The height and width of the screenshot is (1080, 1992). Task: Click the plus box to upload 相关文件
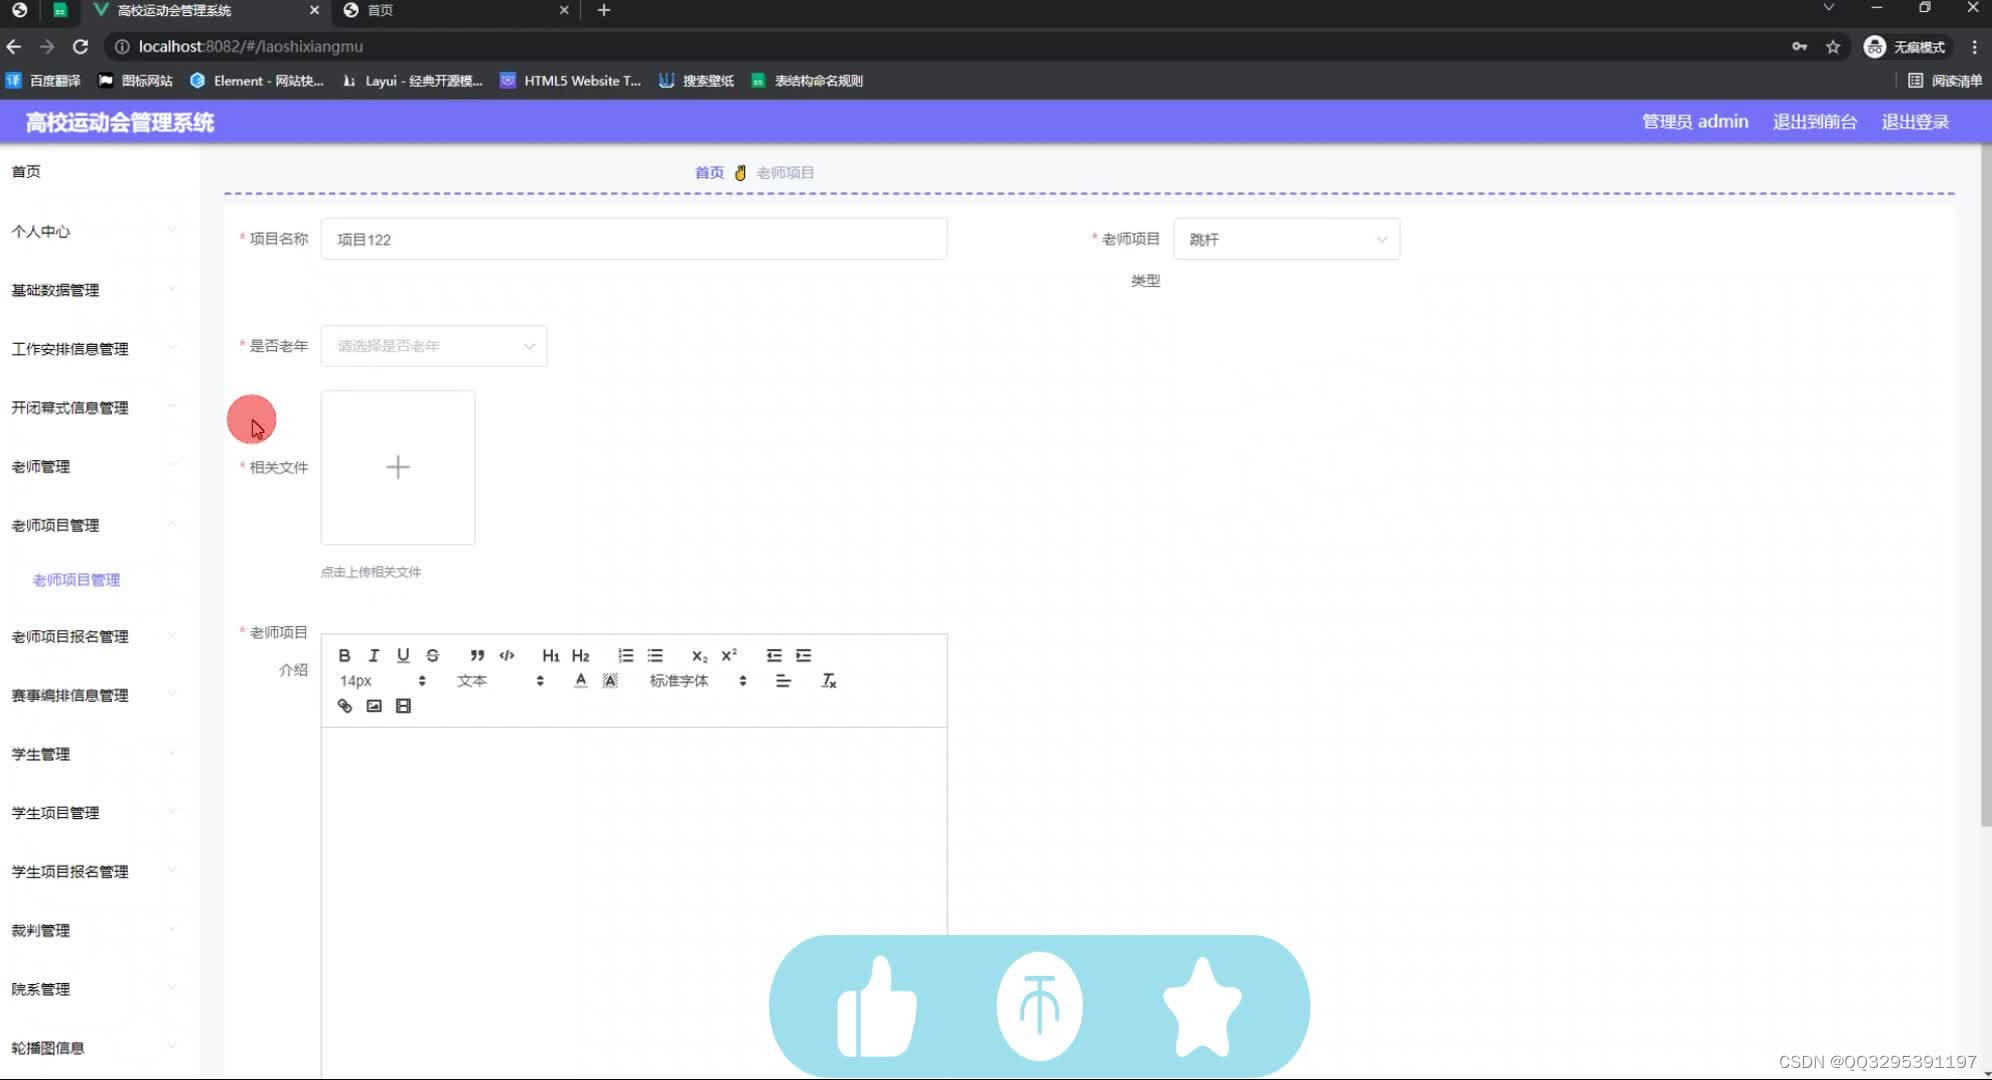pyautogui.click(x=398, y=467)
